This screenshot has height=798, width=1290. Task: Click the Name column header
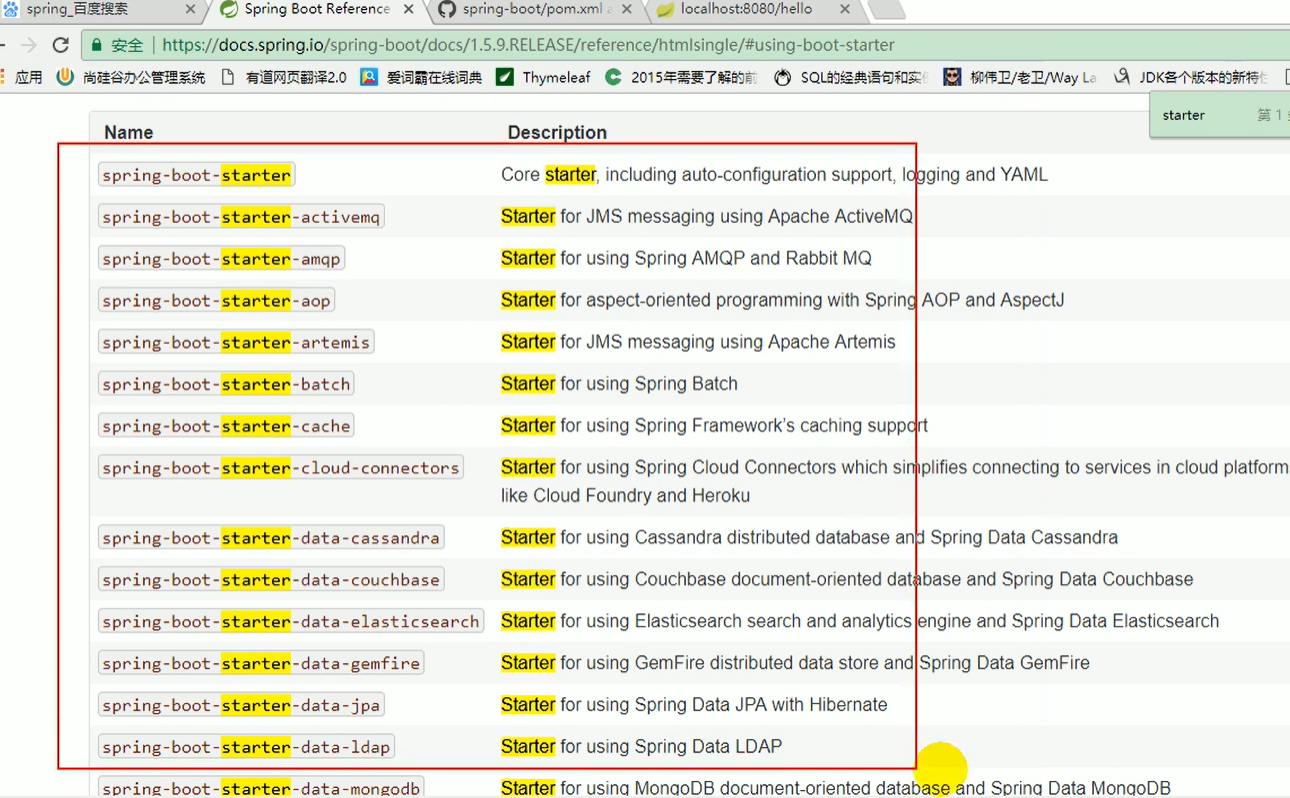click(x=128, y=132)
